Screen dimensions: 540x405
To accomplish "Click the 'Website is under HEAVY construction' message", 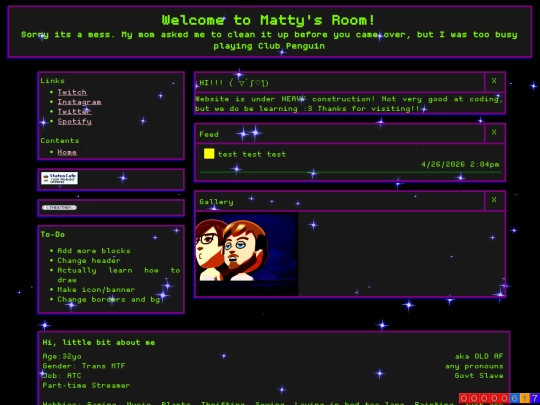I will [x=349, y=104].
